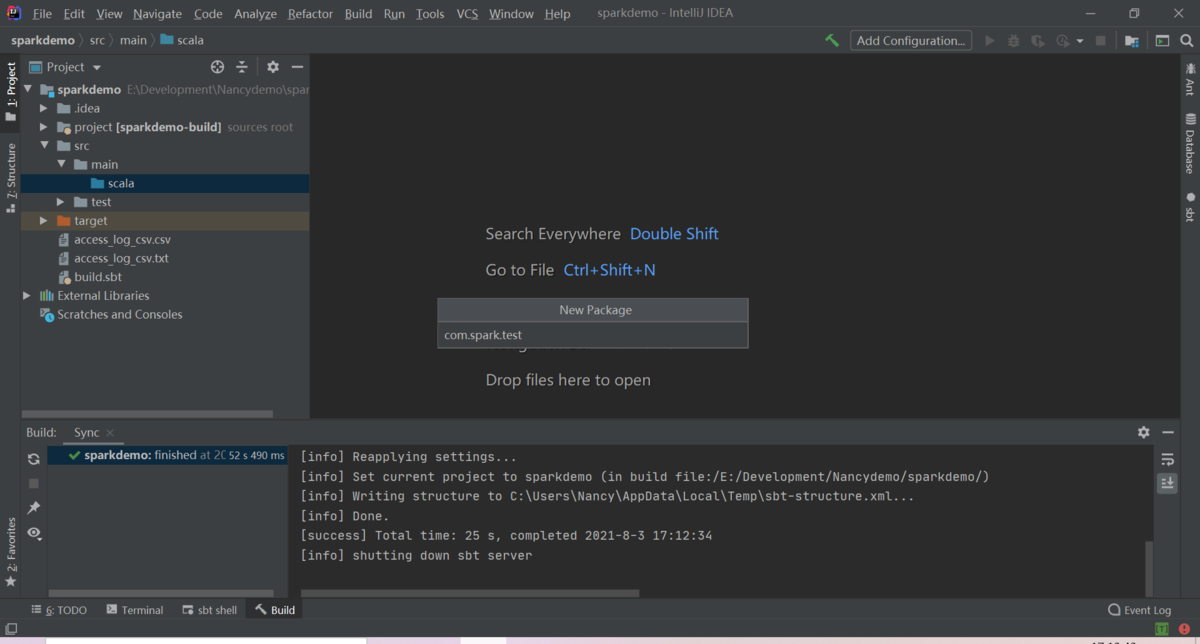Toggle the Ant tool window on right
The width and height of the screenshot is (1200, 644).
1190,79
